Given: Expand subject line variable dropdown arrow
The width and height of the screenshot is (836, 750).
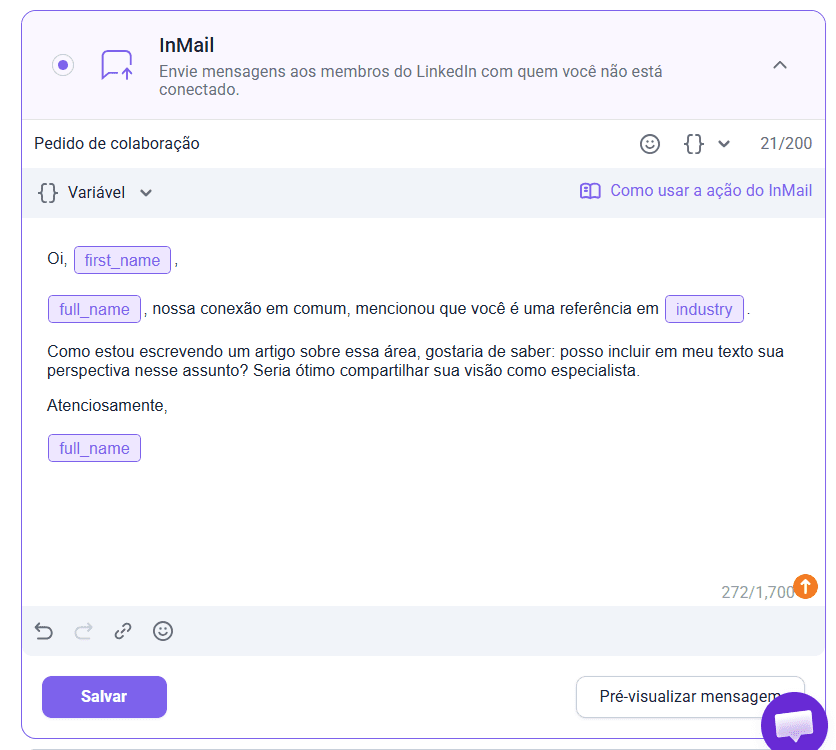Looking at the screenshot, I should [x=724, y=144].
